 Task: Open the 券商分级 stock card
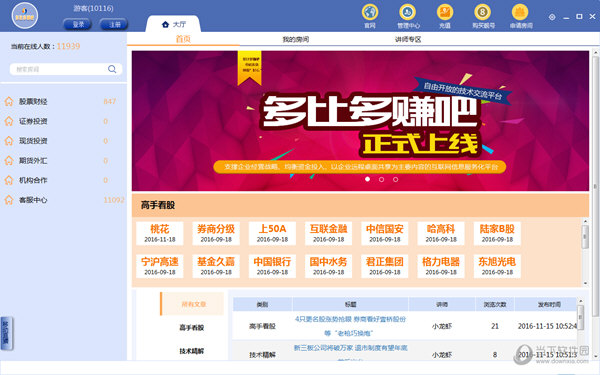tap(216, 233)
